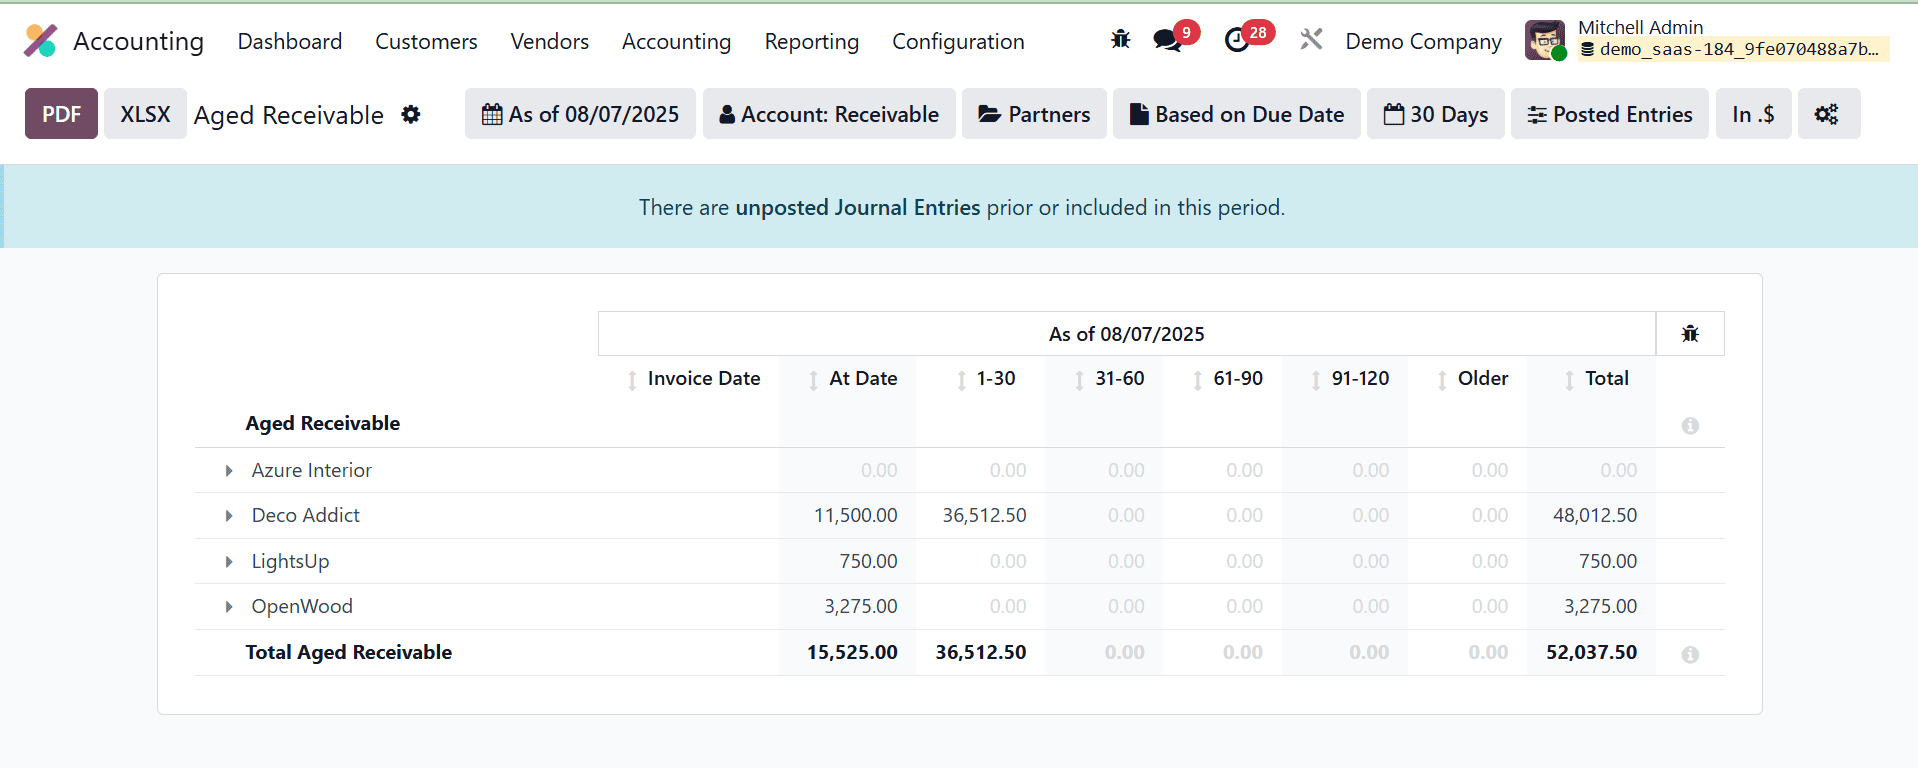Sort by 31-60 column arrows
This screenshot has height=768, width=1918.
point(1079,380)
